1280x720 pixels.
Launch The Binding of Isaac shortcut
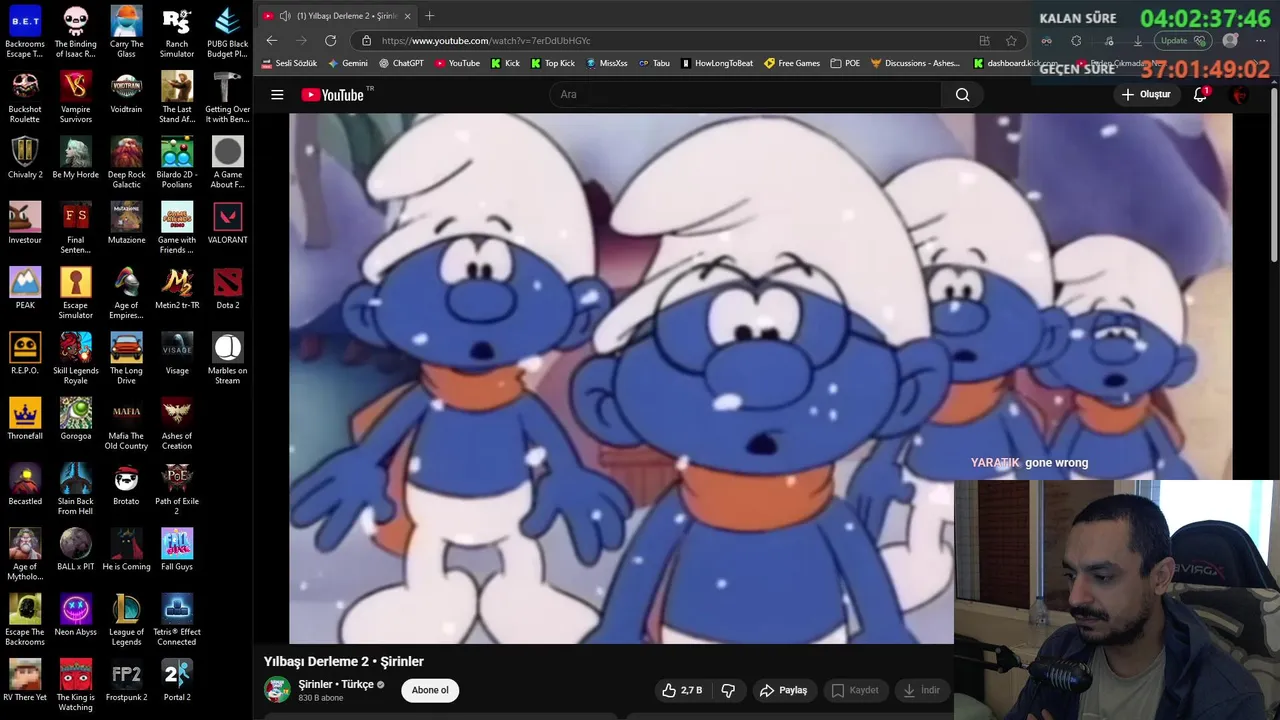76,32
